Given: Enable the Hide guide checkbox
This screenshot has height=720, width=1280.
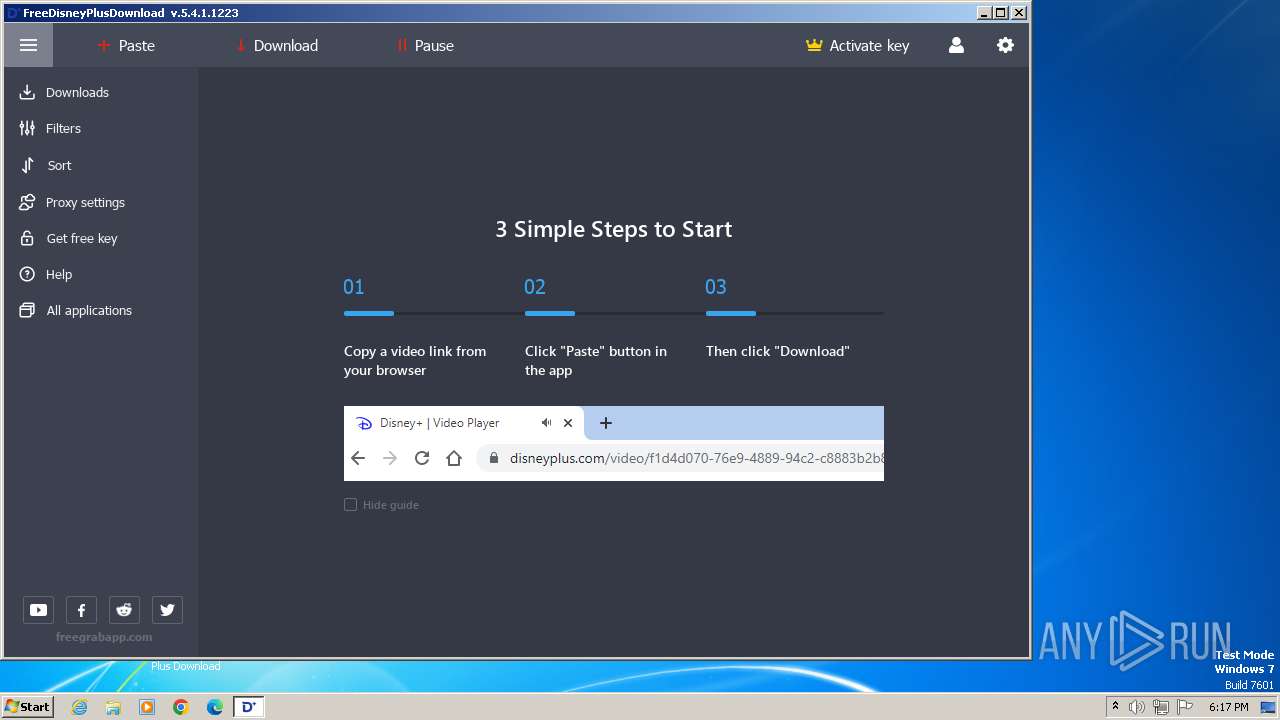Looking at the screenshot, I should click(351, 505).
